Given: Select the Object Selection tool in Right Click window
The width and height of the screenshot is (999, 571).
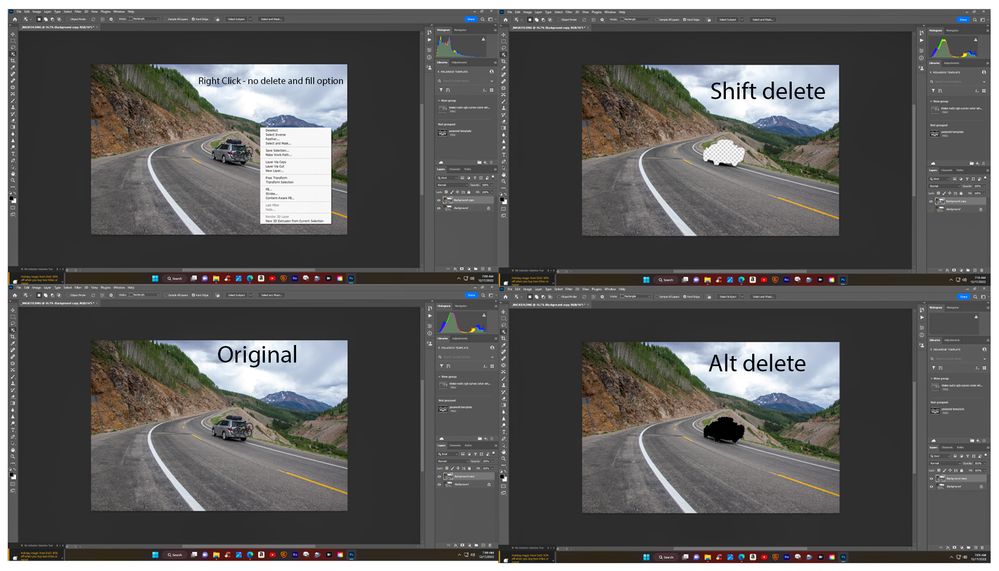Looking at the screenshot, I should pos(13,54).
